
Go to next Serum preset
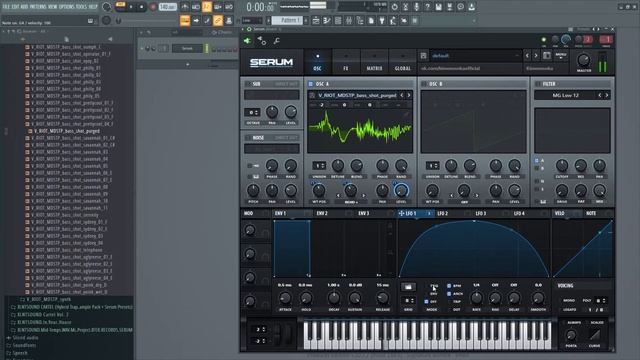(536, 56)
